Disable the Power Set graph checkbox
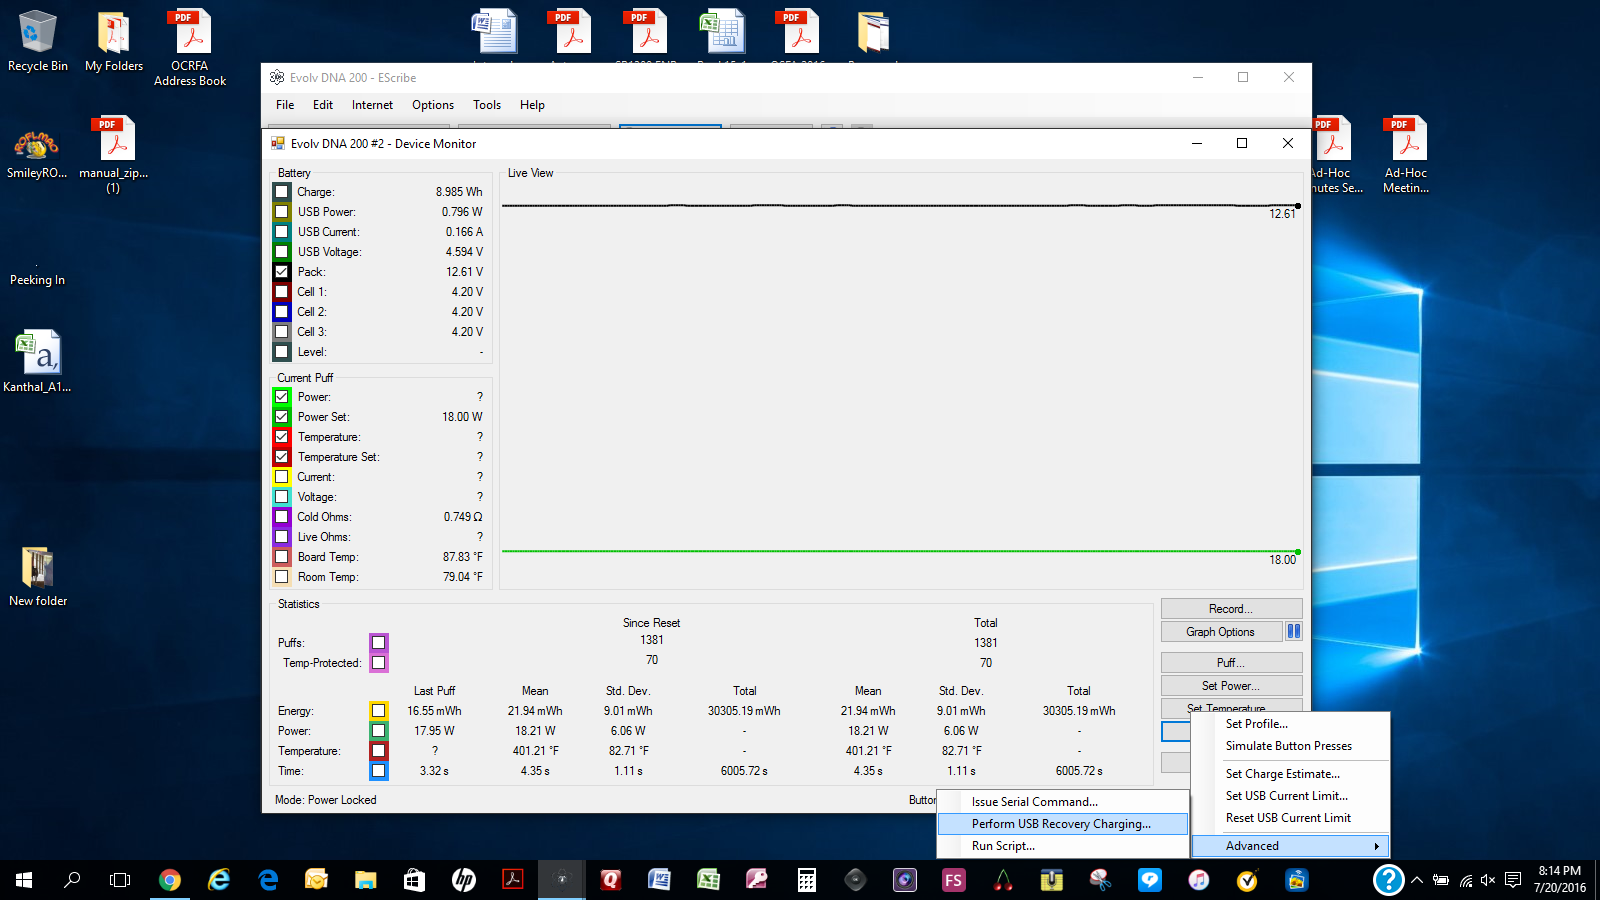 [x=282, y=417]
